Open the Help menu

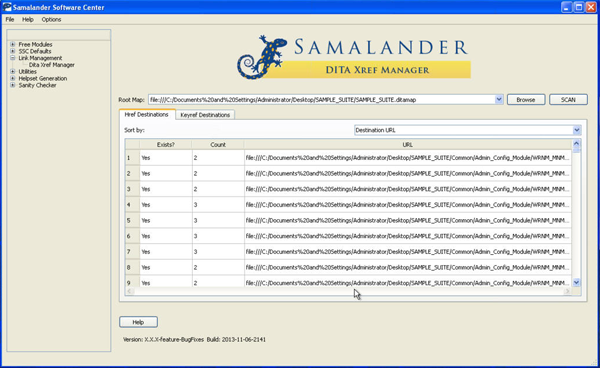pyautogui.click(x=28, y=20)
